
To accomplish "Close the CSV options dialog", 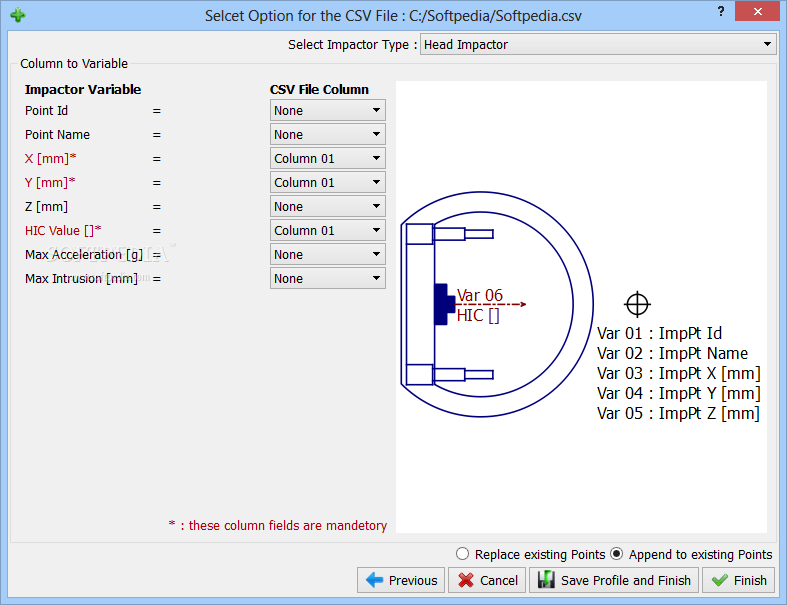I will pos(757,11).
